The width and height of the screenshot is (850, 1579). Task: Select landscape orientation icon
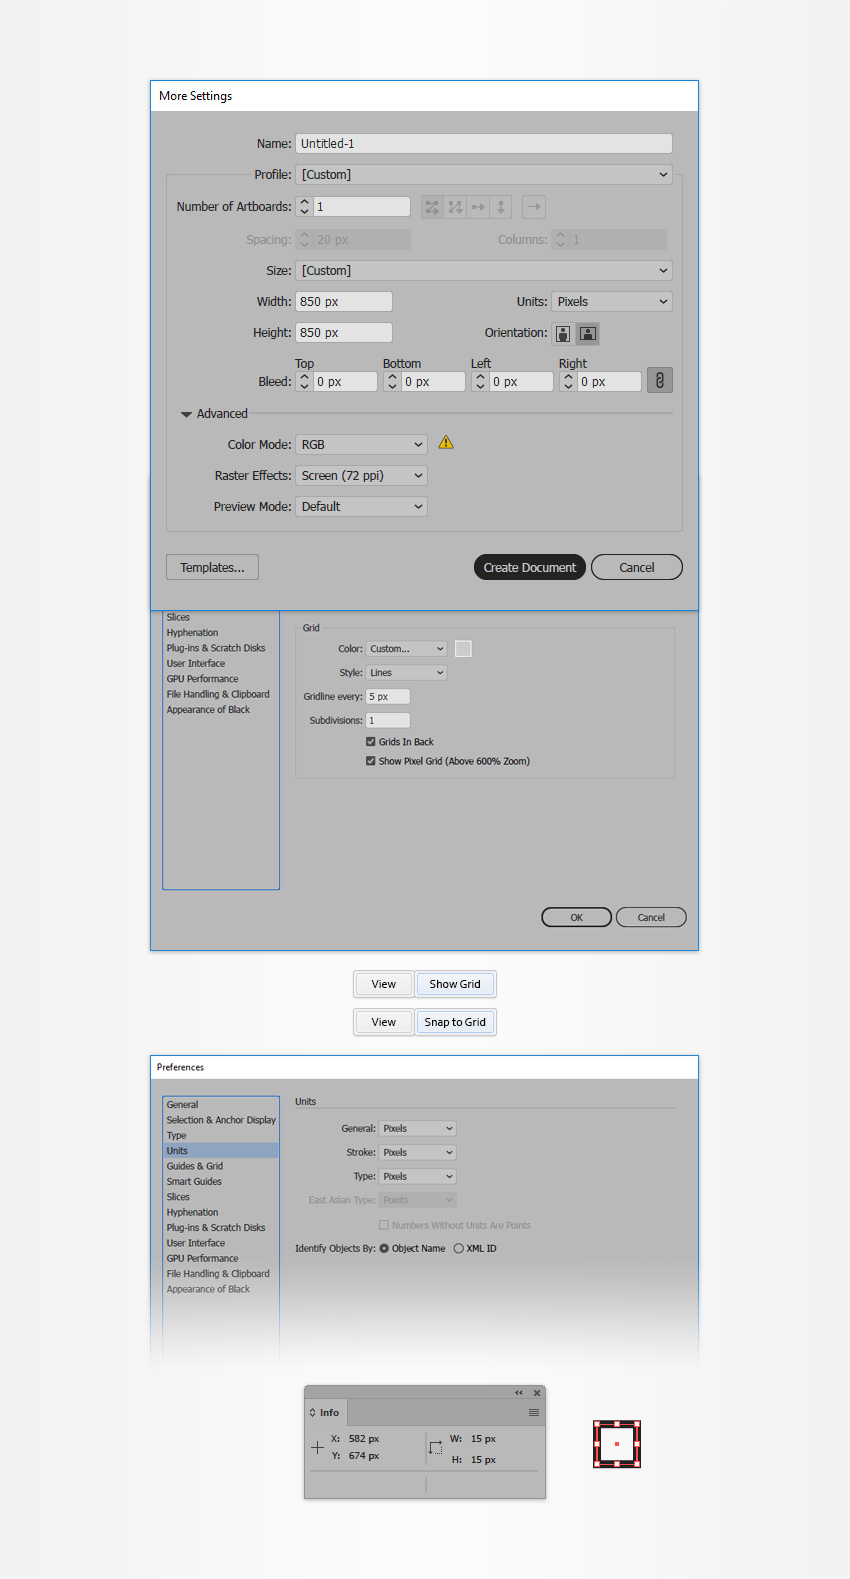pyautogui.click(x=588, y=334)
